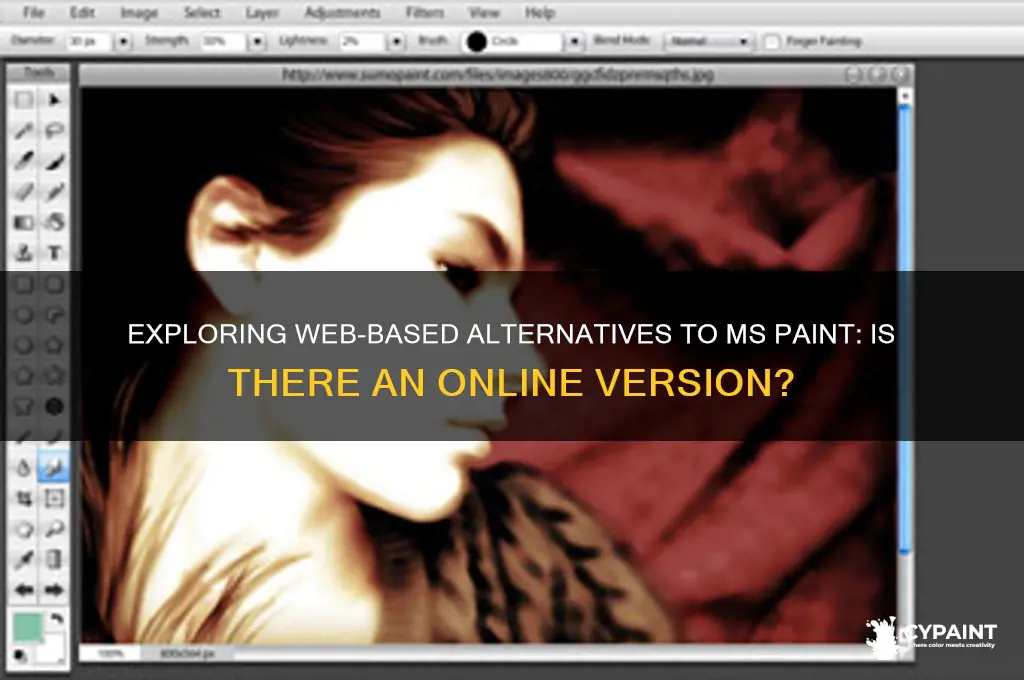Open the Brush shape dropdown arrow
1024x680 pixels.
(x=574, y=42)
